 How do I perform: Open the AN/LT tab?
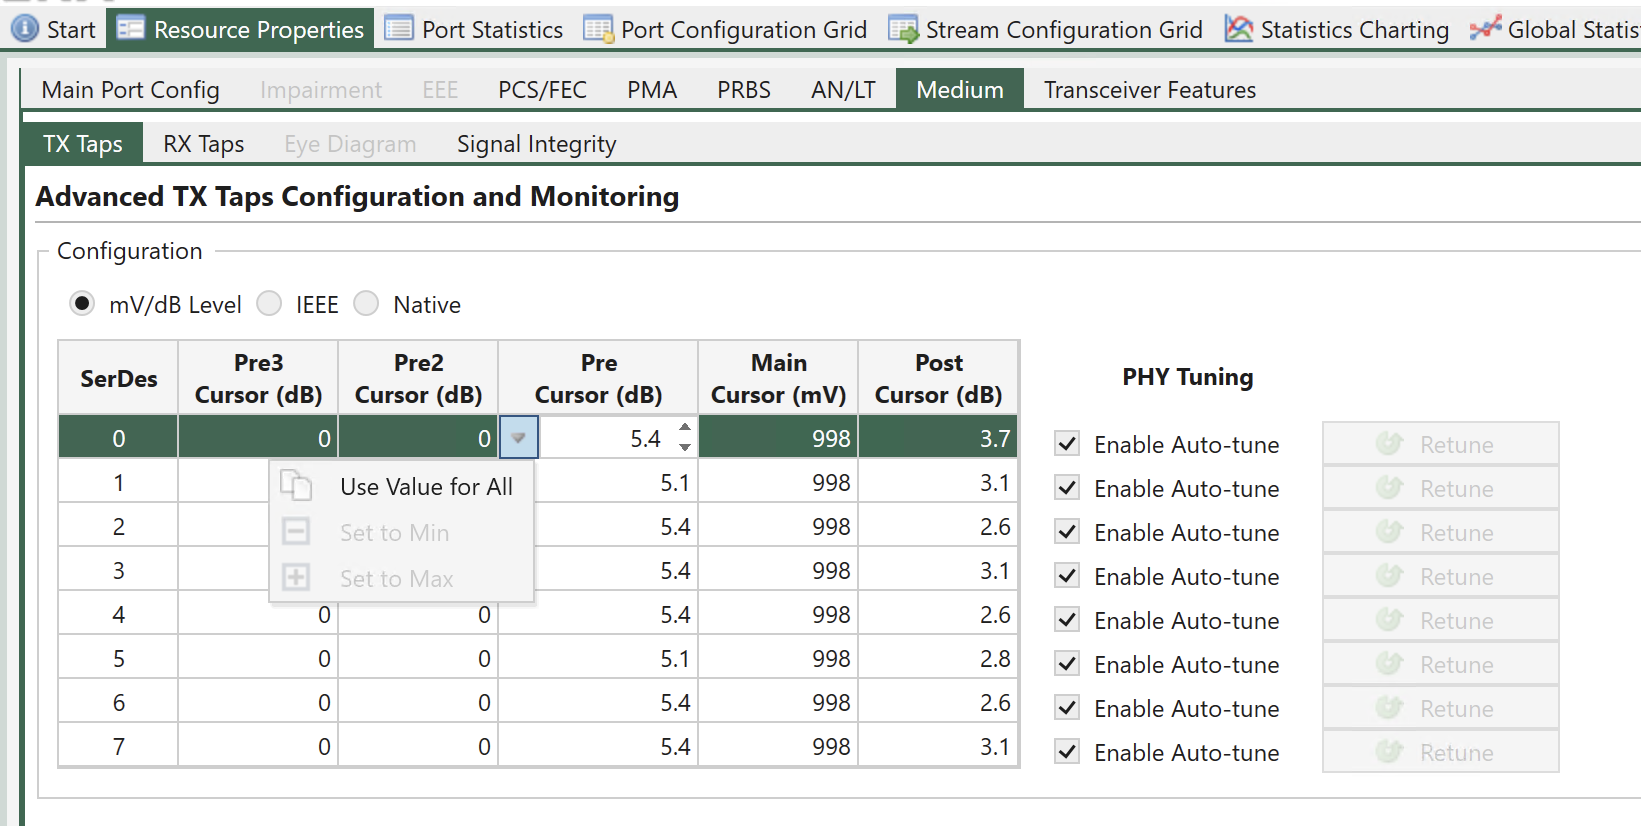843,90
